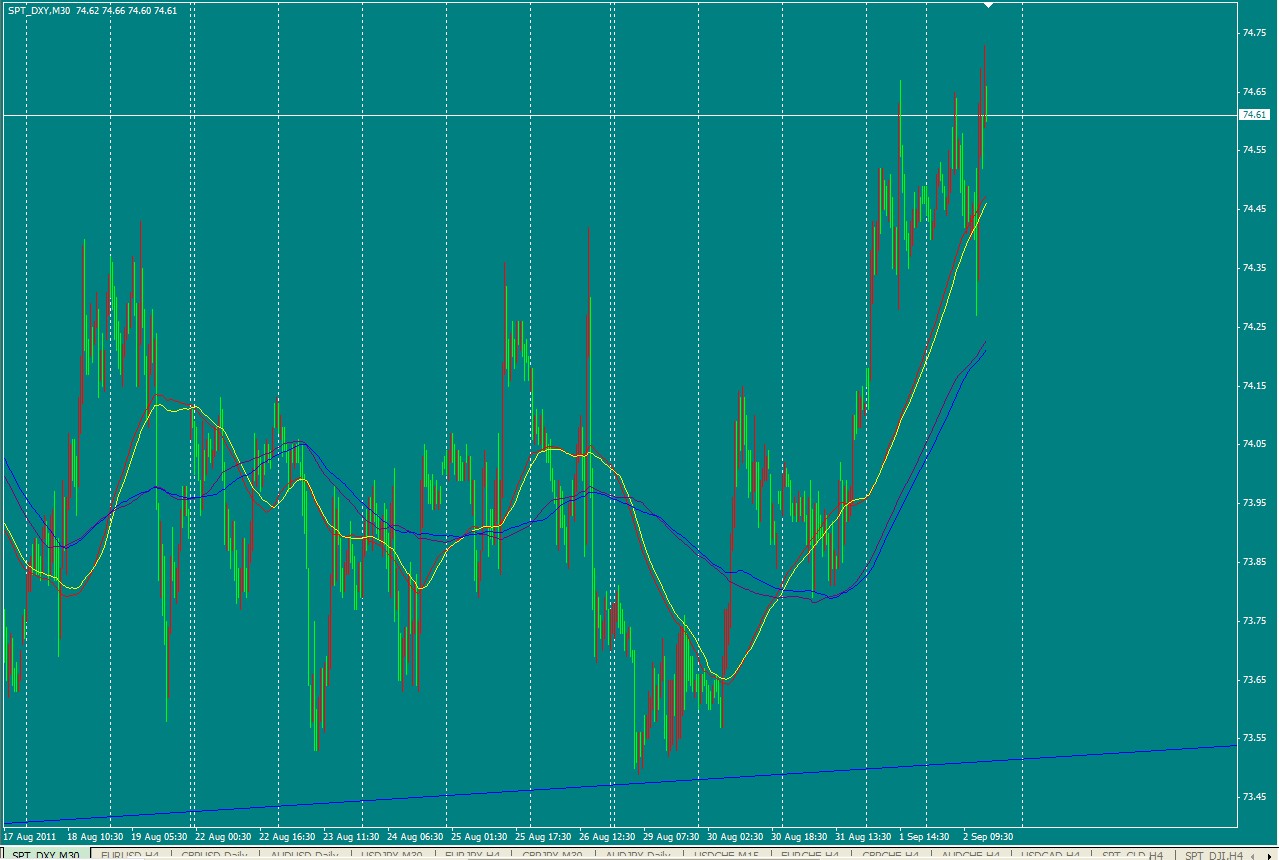The image size is (1279, 860).
Task: Select the SPT_DXY,M30 chart tab
Action: 45,855
